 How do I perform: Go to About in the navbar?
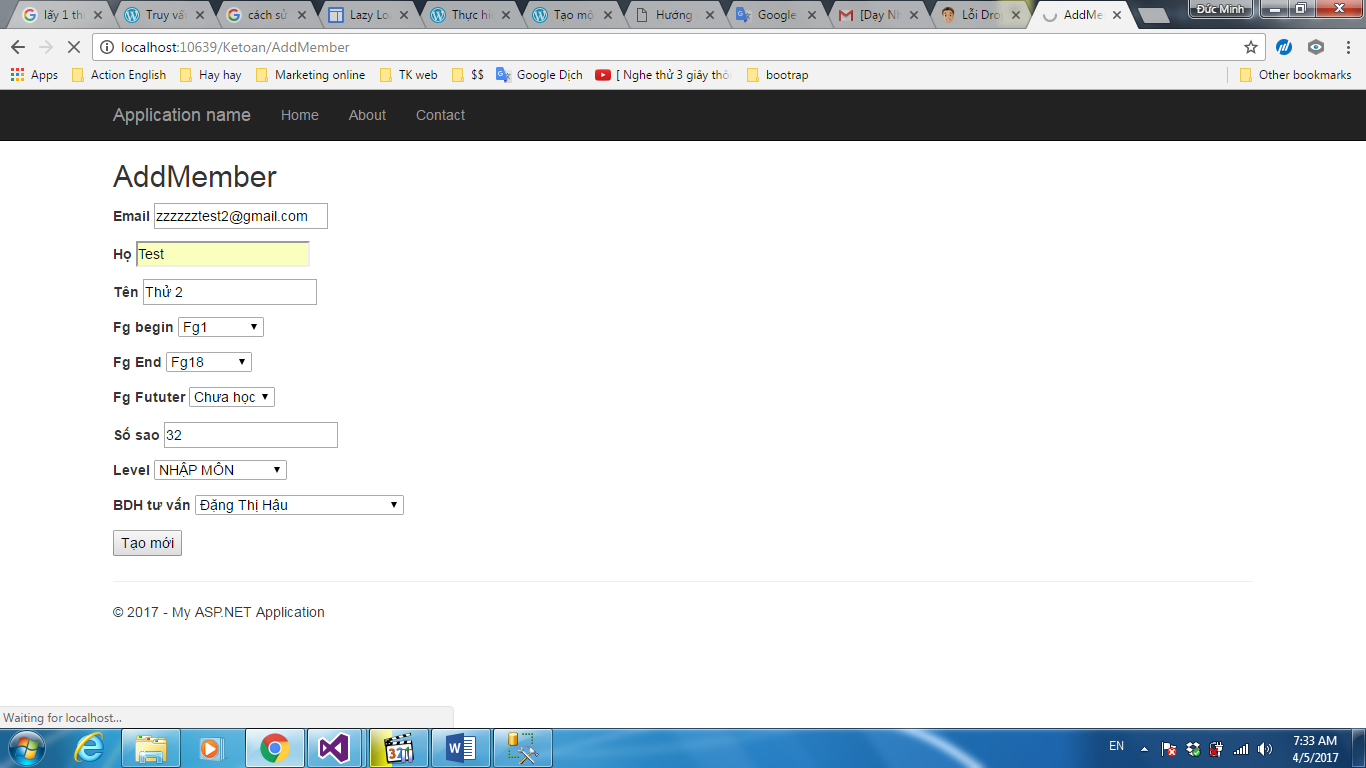click(x=367, y=115)
